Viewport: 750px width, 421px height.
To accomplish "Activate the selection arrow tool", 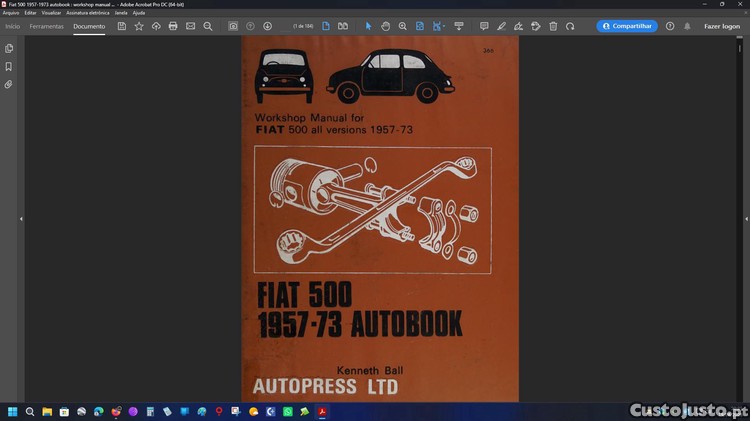I will (x=368, y=26).
